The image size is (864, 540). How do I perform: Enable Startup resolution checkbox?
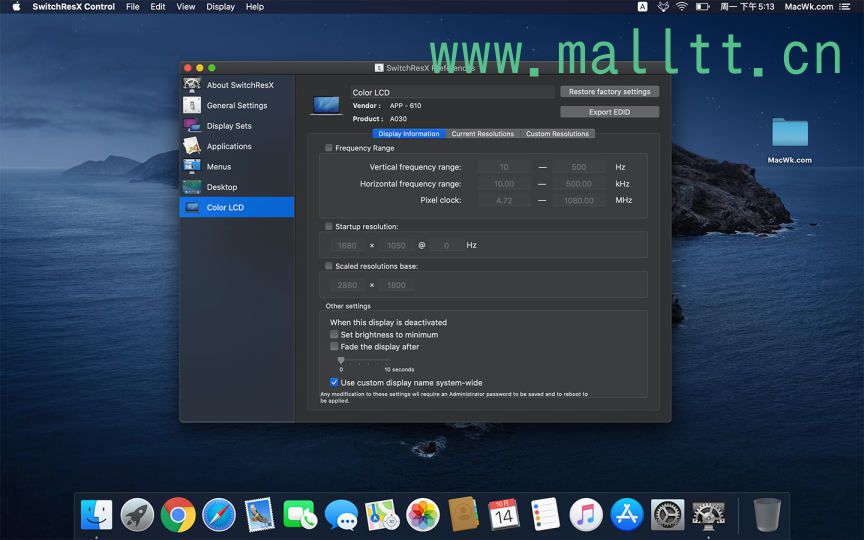328,226
